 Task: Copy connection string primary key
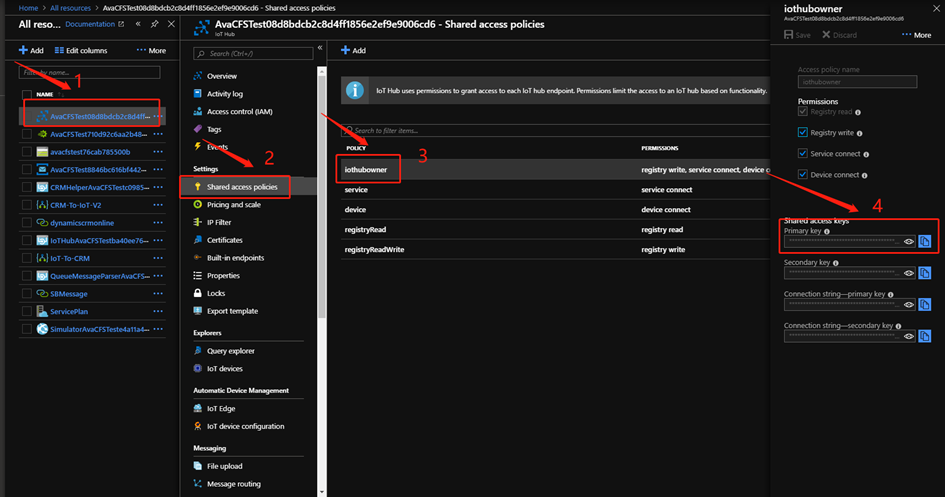(x=925, y=304)
